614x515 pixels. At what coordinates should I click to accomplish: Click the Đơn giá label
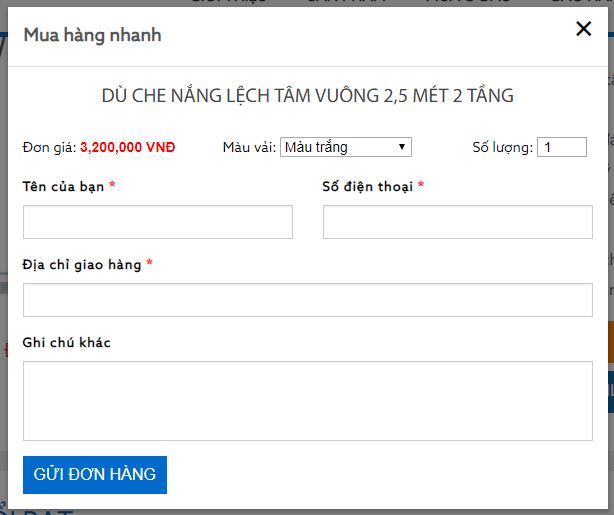[49, 148]
